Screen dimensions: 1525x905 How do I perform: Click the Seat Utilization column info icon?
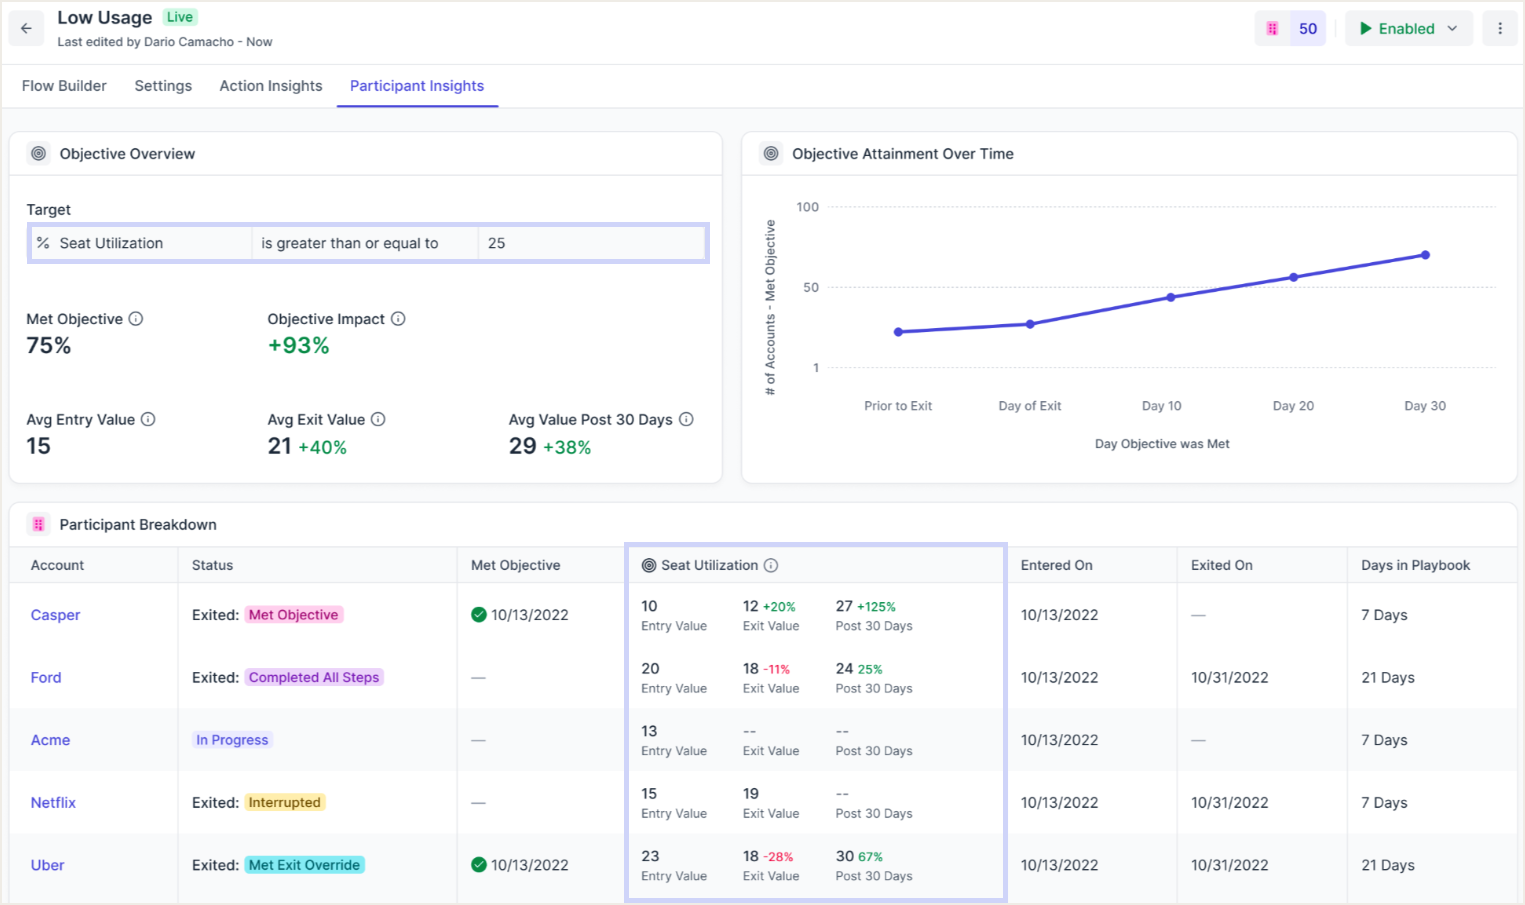point(771,565)
